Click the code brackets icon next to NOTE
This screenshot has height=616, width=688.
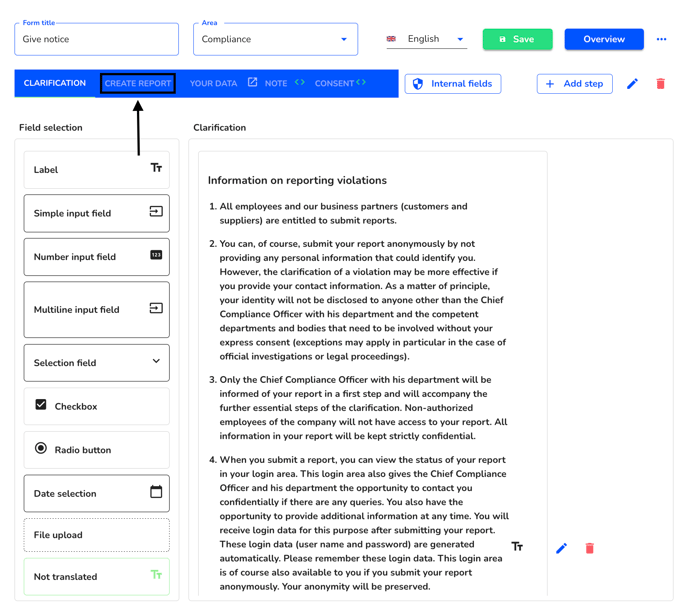coord(300,82)
